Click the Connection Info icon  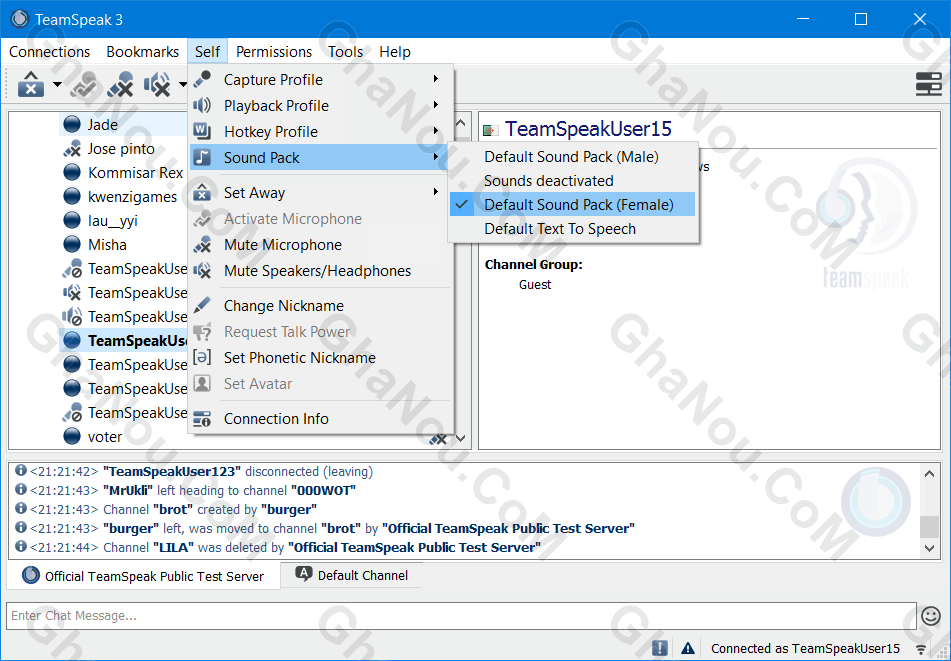click(x=202, y=419)
